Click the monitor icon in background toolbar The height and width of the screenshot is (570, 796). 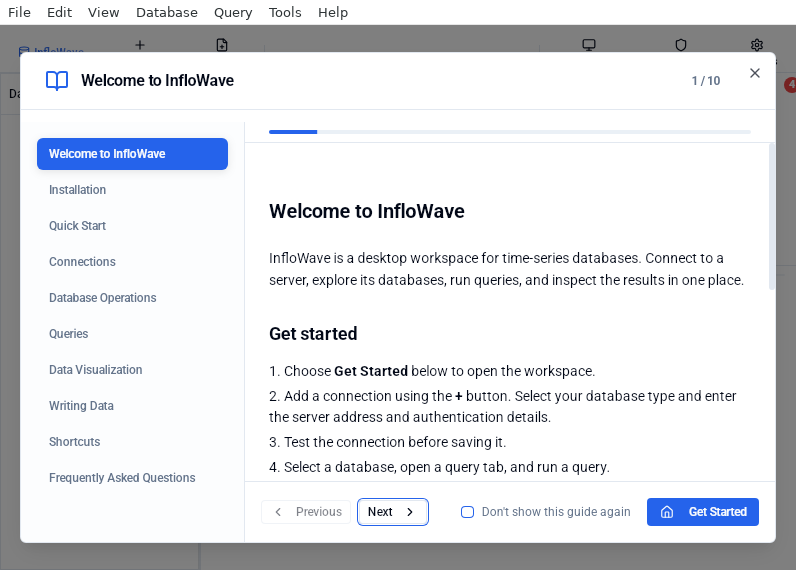tap(589, 45)
